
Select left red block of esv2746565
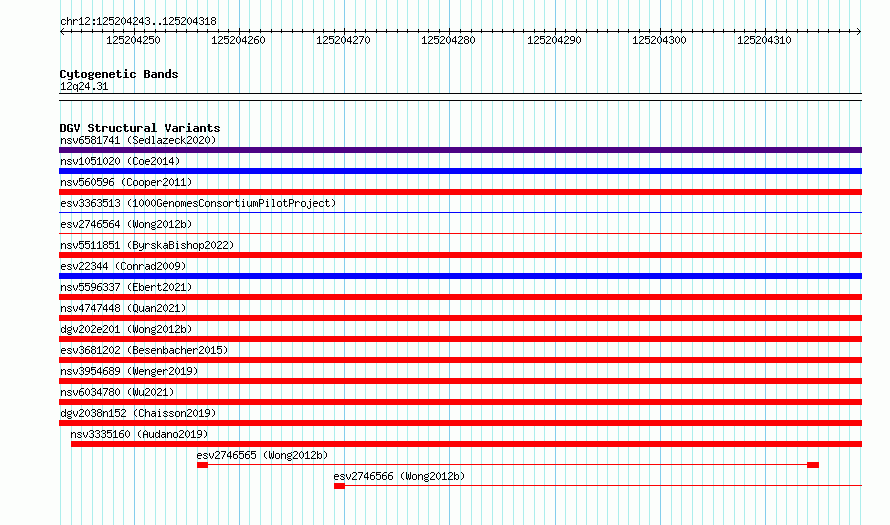pyautogui.click(x=203, y=465)
